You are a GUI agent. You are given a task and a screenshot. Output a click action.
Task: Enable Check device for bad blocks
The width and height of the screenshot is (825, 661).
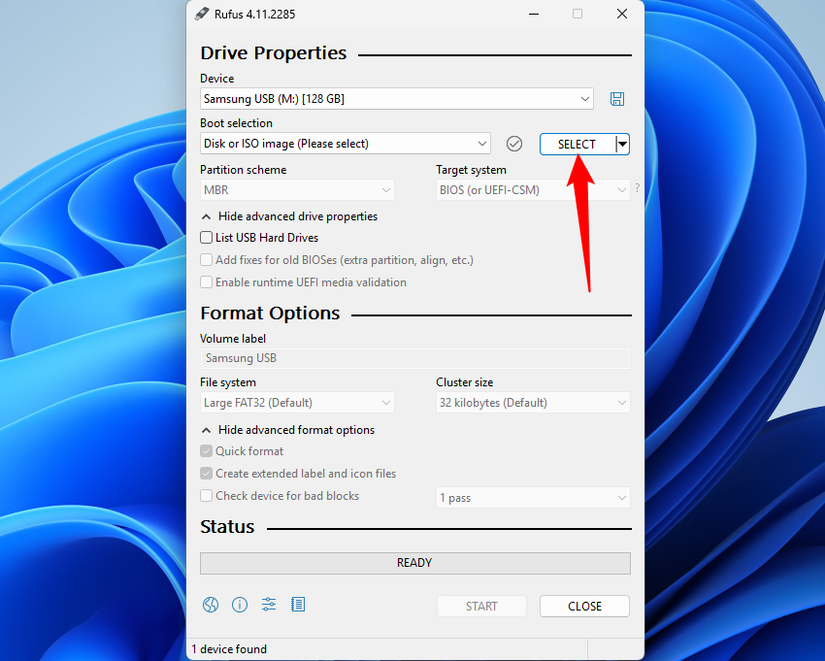(206, 495)
